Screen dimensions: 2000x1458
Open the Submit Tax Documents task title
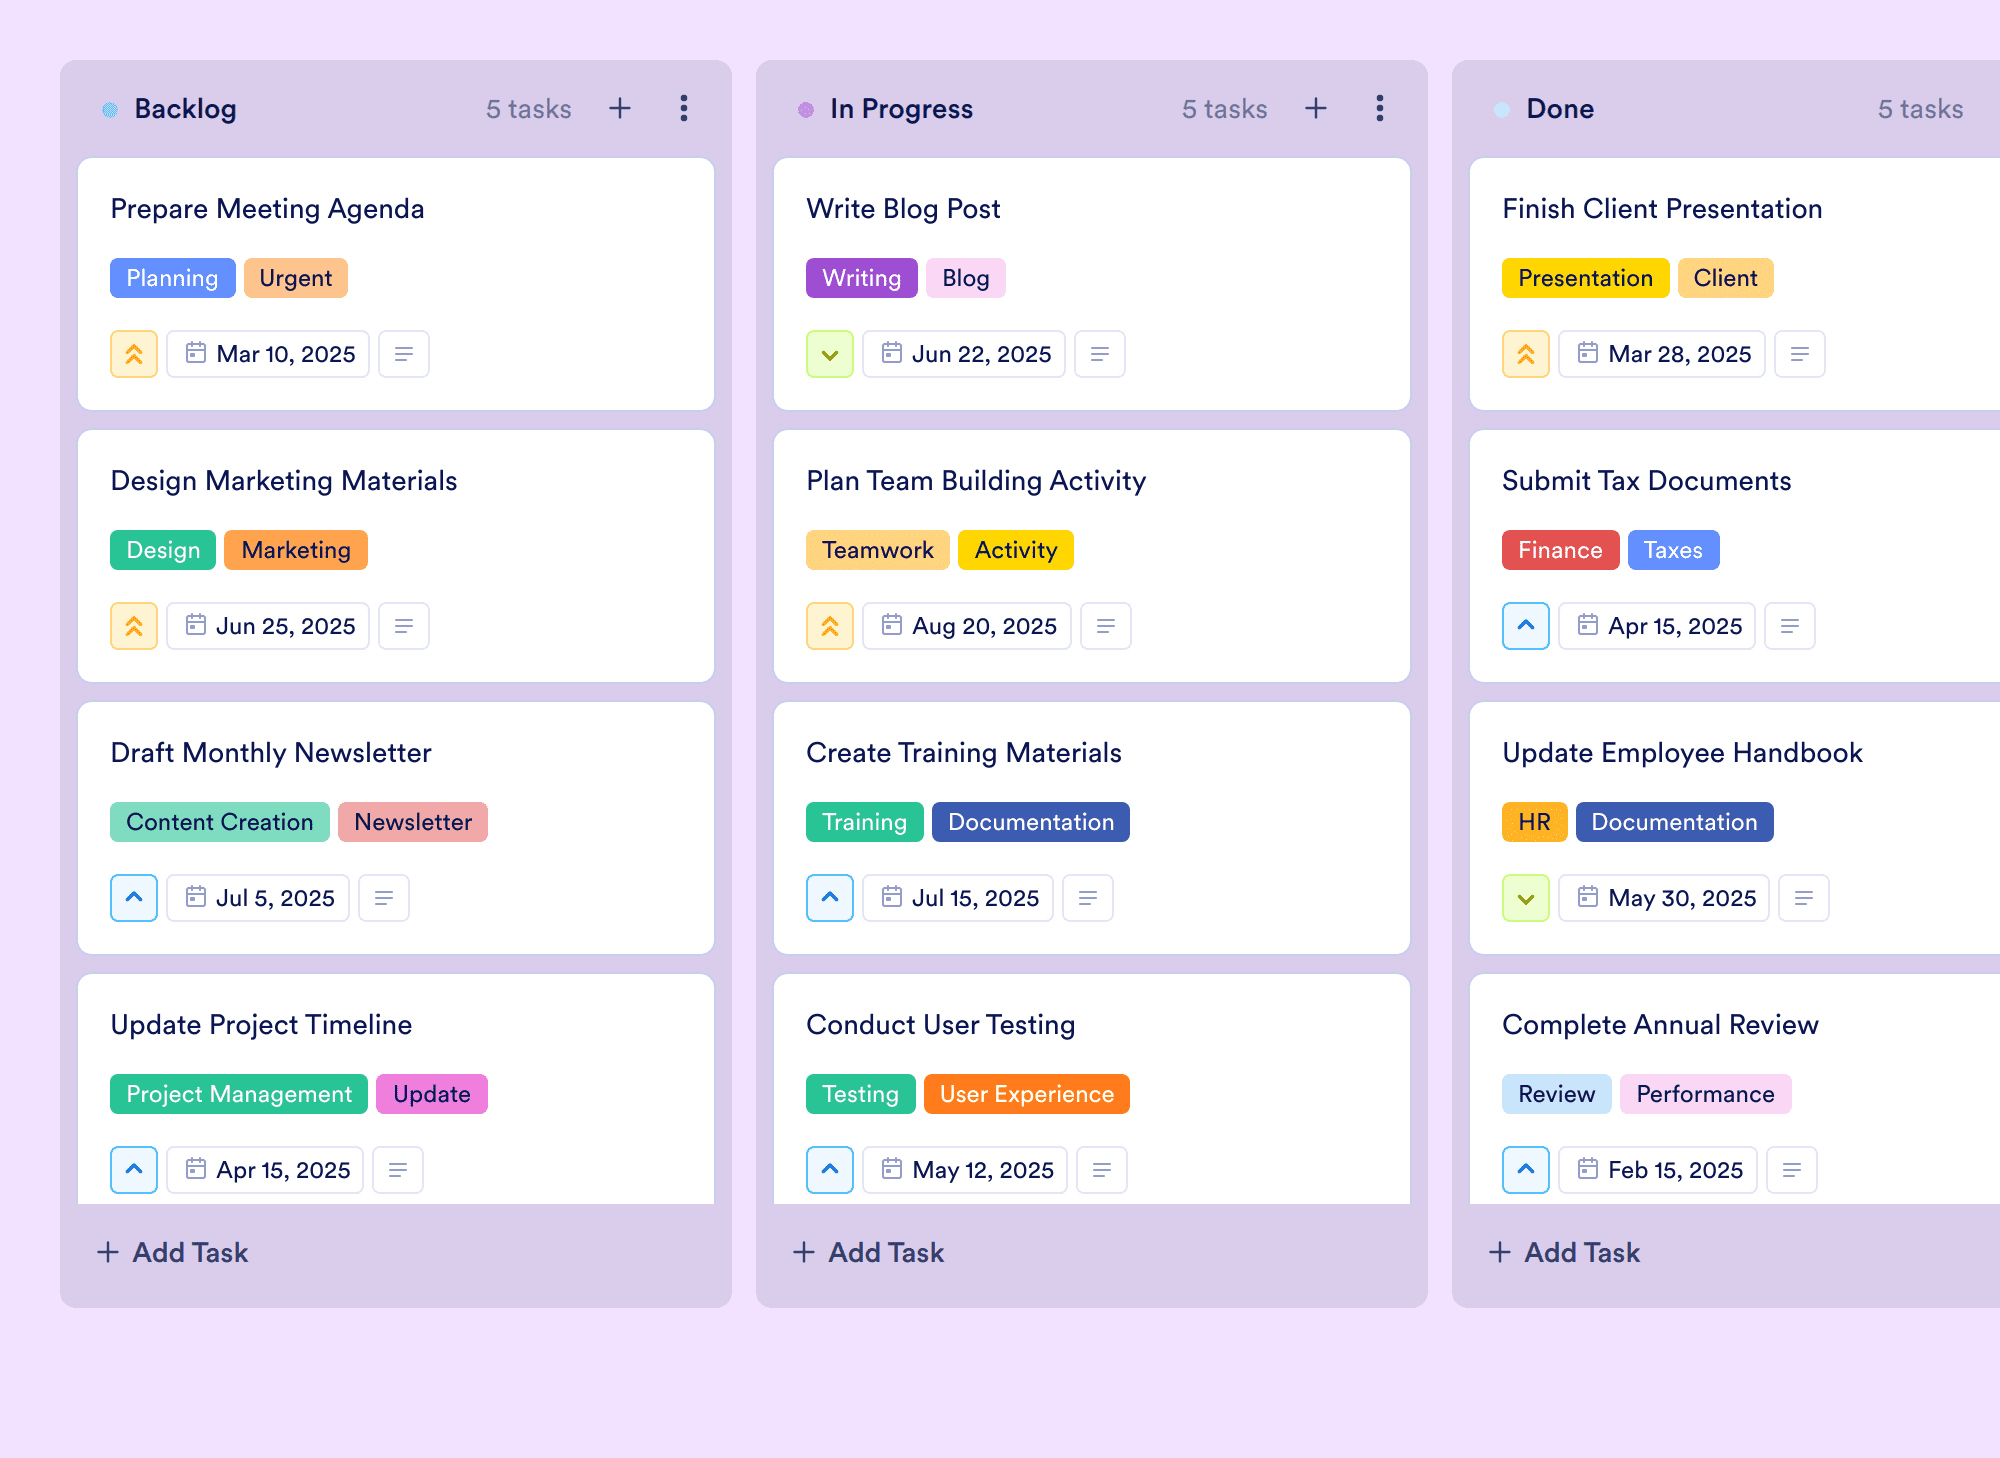(x=1646, y=480)
